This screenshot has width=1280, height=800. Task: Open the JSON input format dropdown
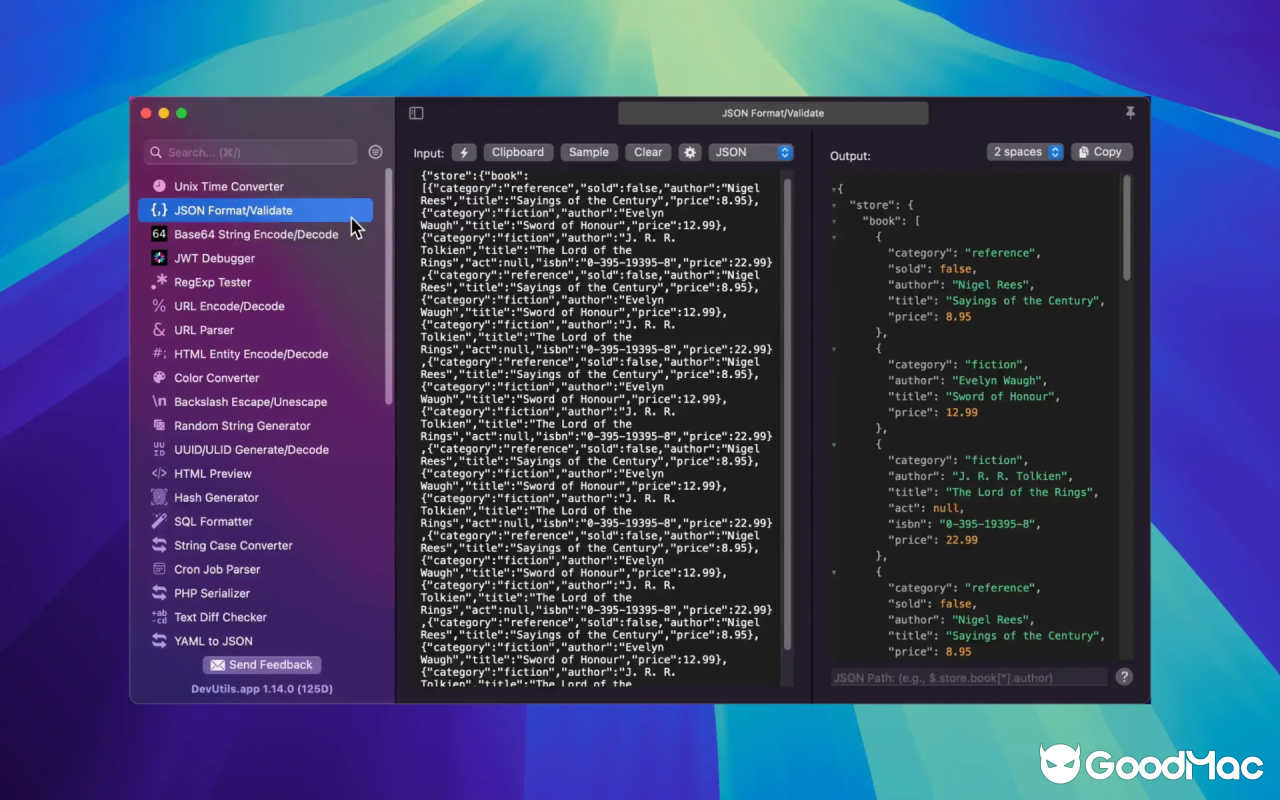pyautogui.click(x=751, y=152)
